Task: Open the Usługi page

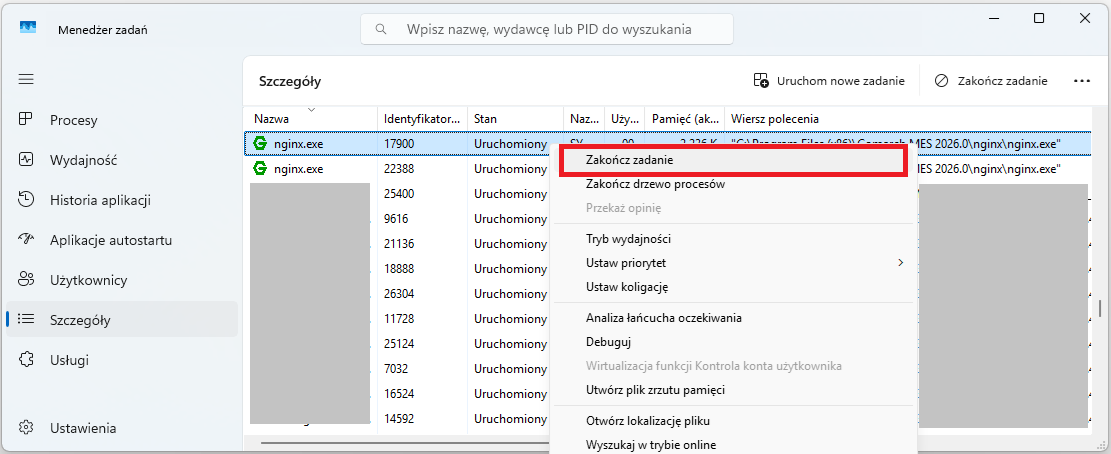Action: point(122,360)
